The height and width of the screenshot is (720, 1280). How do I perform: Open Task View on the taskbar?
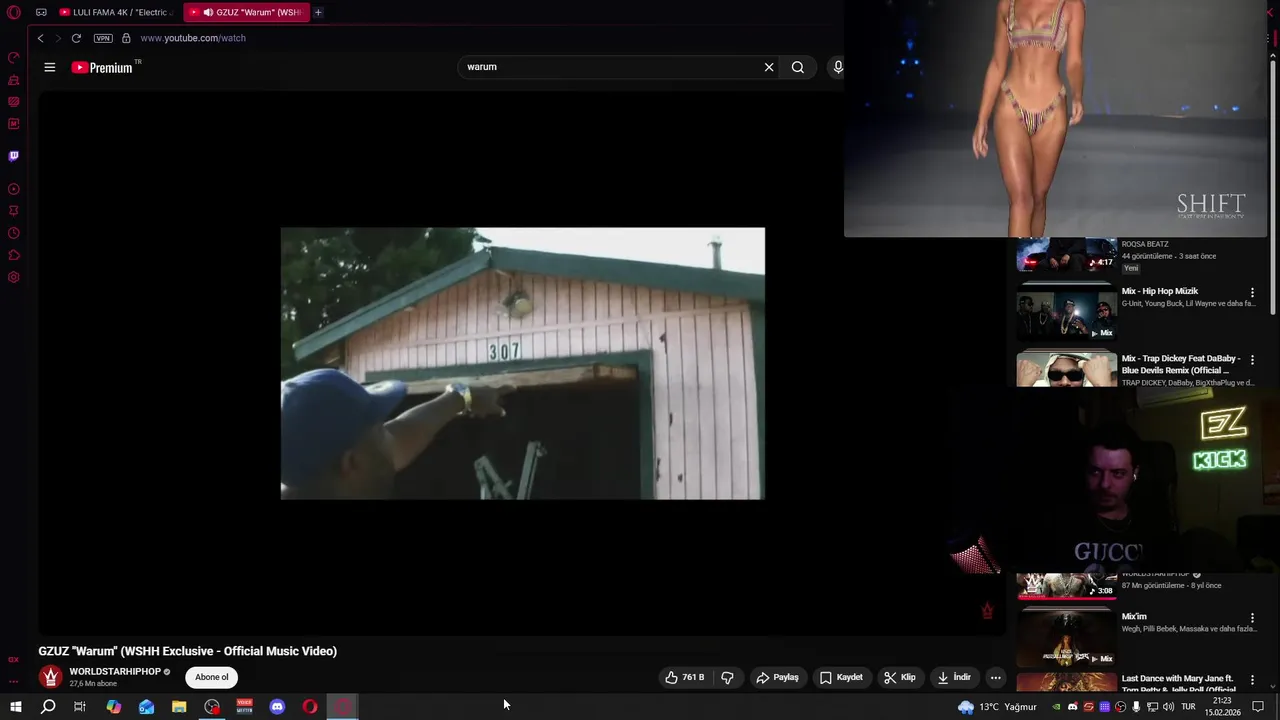coord(80,707)
